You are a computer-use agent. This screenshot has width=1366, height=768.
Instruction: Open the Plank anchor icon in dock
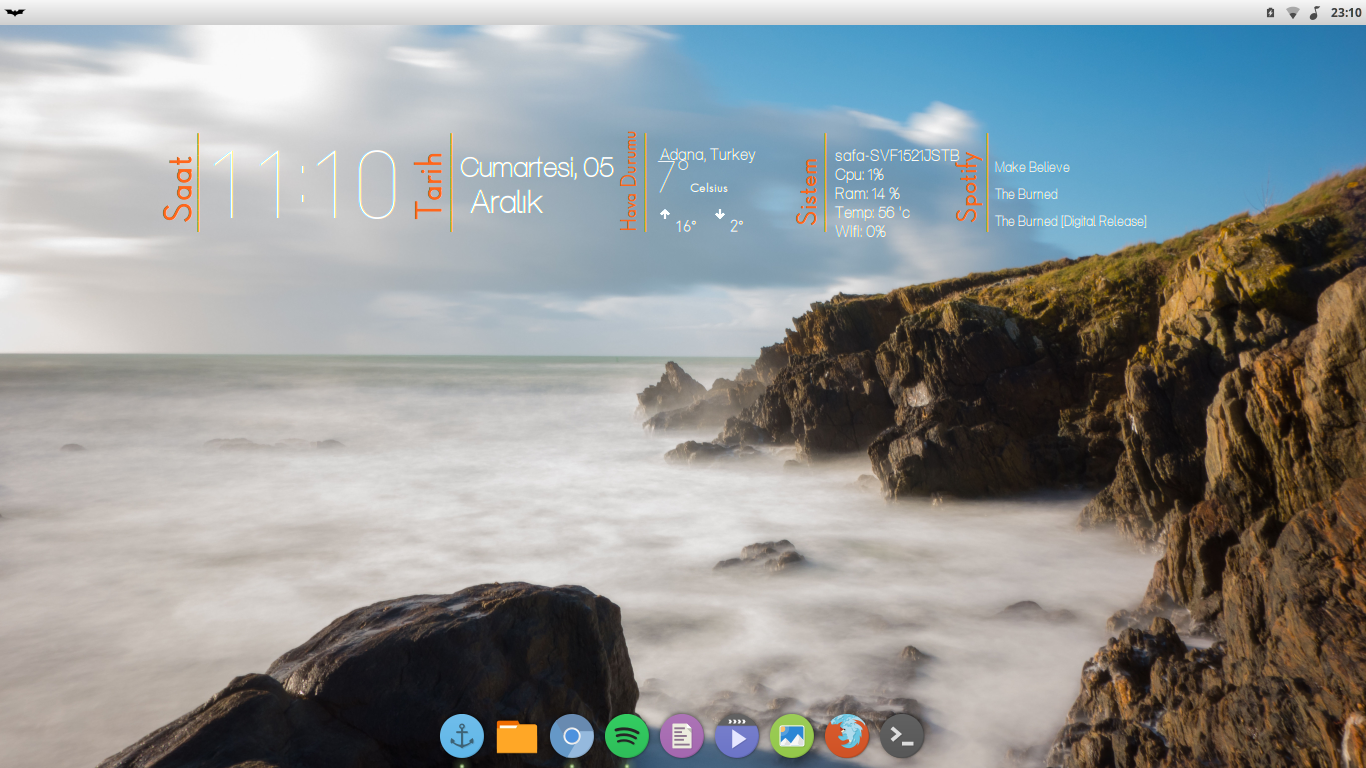[x=462, y=737]
